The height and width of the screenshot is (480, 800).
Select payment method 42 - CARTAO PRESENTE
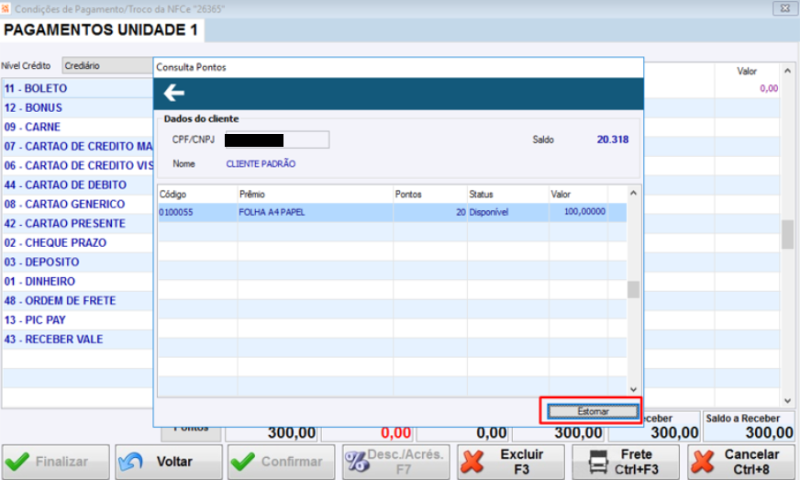[78, 223]
